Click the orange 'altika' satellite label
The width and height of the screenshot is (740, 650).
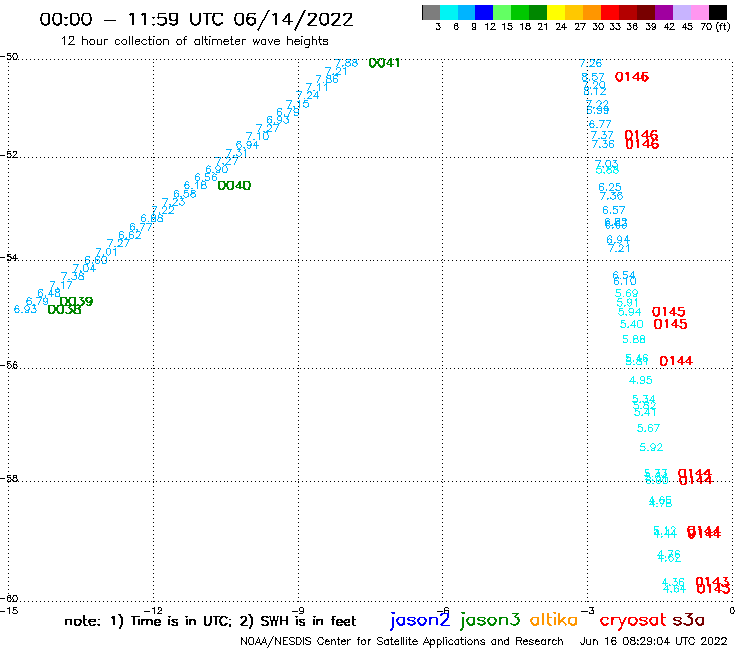click(554, 619)
